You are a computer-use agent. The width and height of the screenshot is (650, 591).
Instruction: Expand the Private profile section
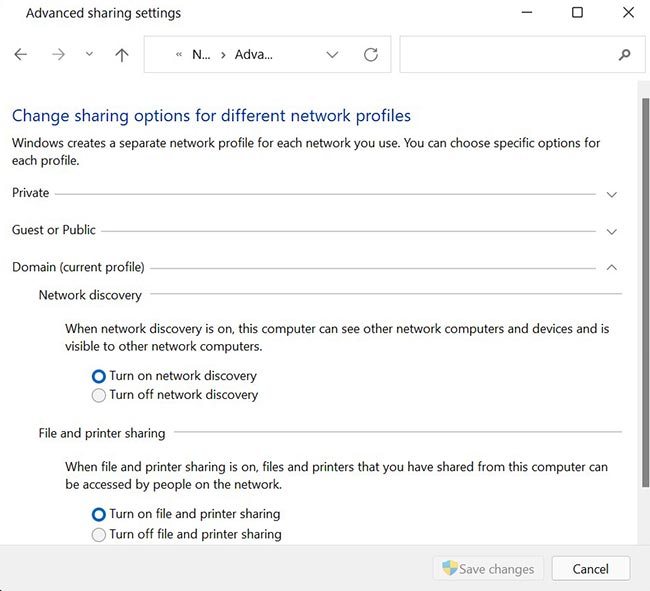(x=612, y=194)
